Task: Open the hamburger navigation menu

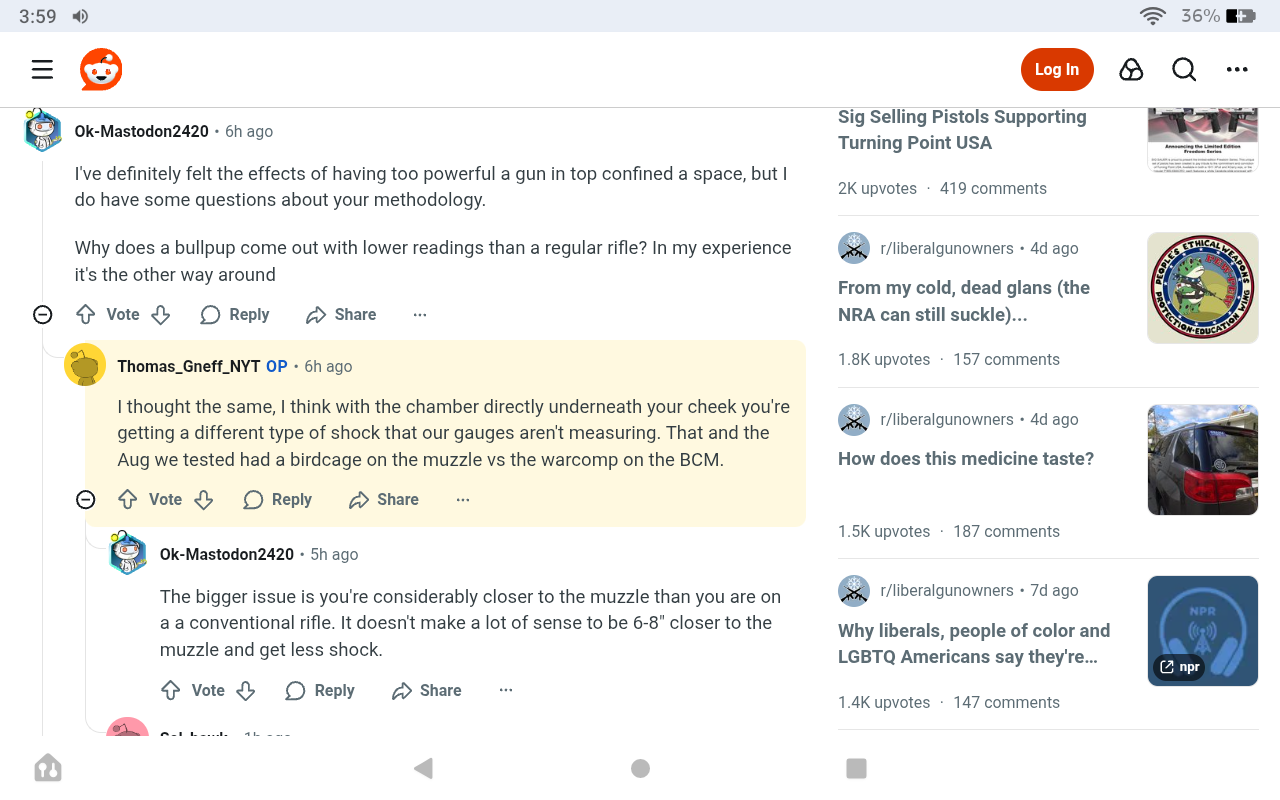Action: click(x=42, y=69)
